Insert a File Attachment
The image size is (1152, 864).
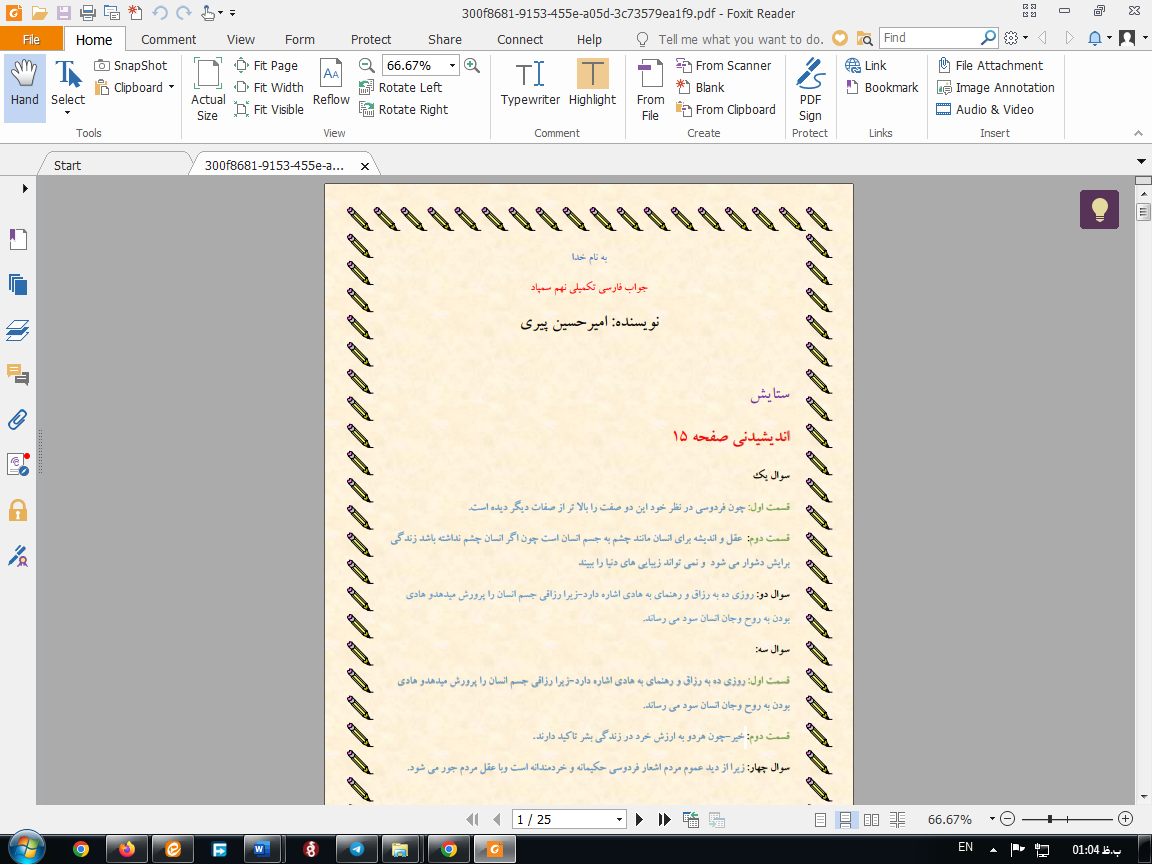[989, 65]
